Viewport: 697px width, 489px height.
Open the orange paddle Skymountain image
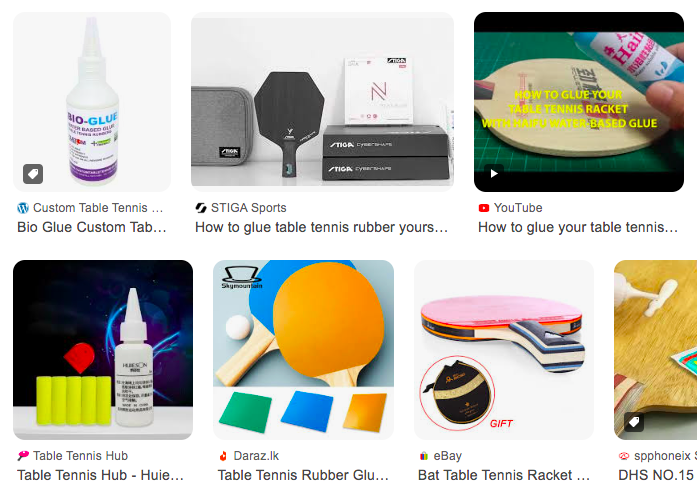303,350
